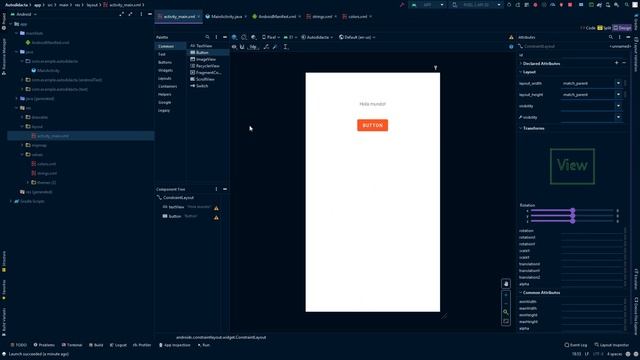
Task: Open the layout_width dropdown arrow
Action: pos(618,83)
